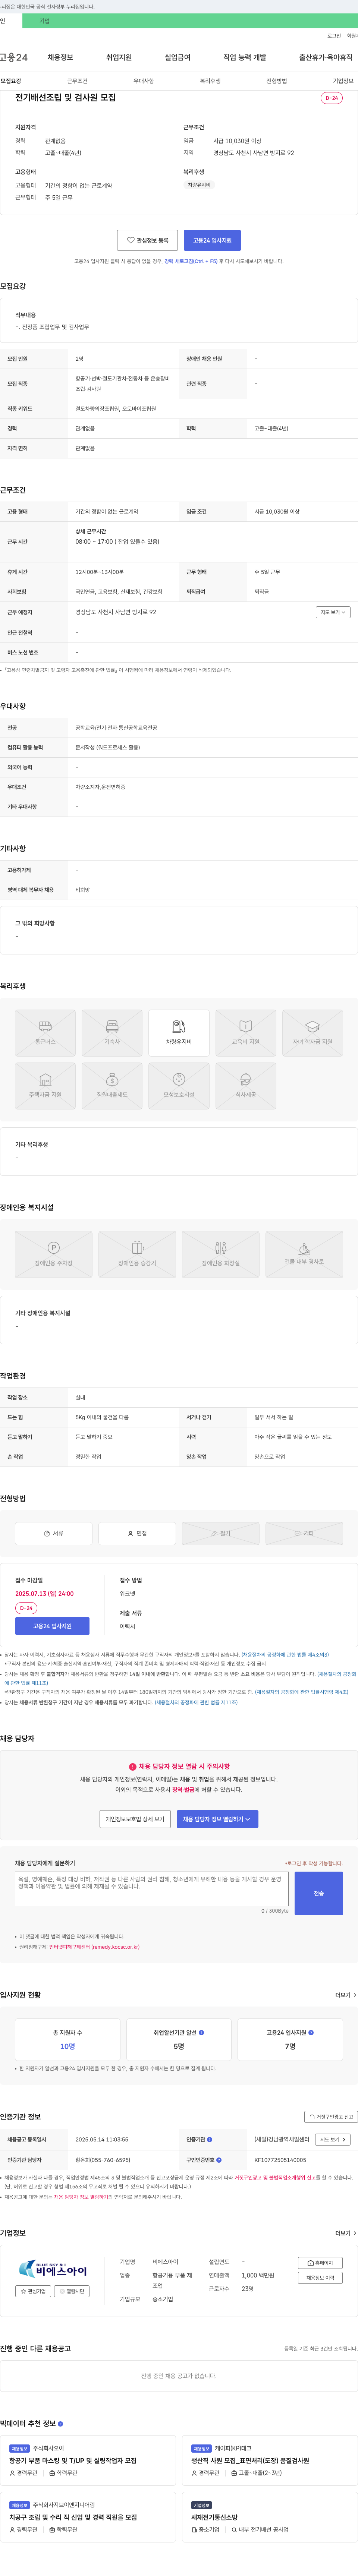Click the 기타 screening method box

[304, 1533]
